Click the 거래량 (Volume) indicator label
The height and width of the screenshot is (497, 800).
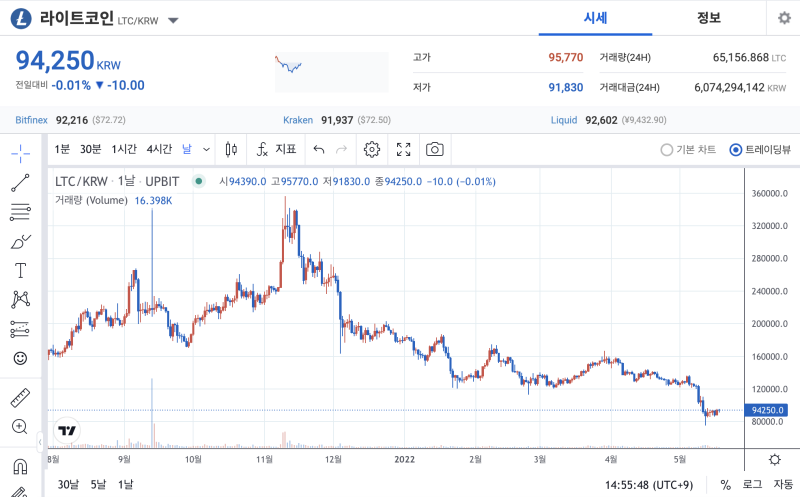click(91, 201)
